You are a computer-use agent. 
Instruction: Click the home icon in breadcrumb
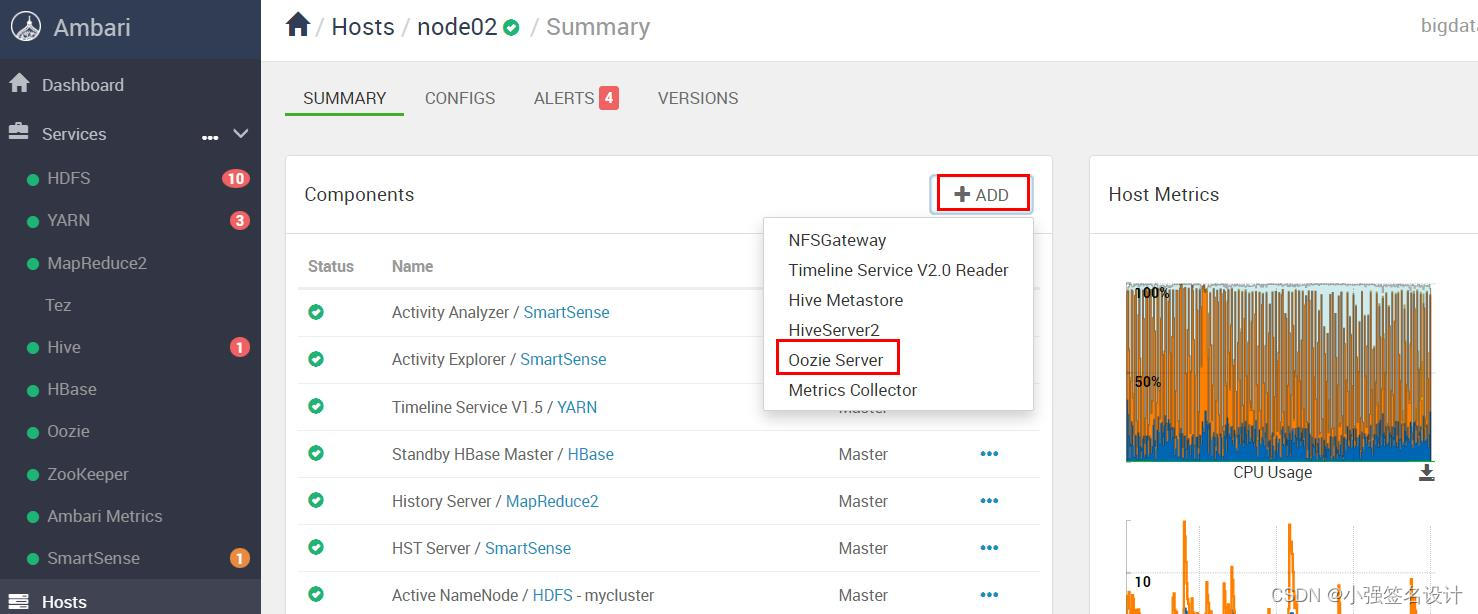(297, 25)
